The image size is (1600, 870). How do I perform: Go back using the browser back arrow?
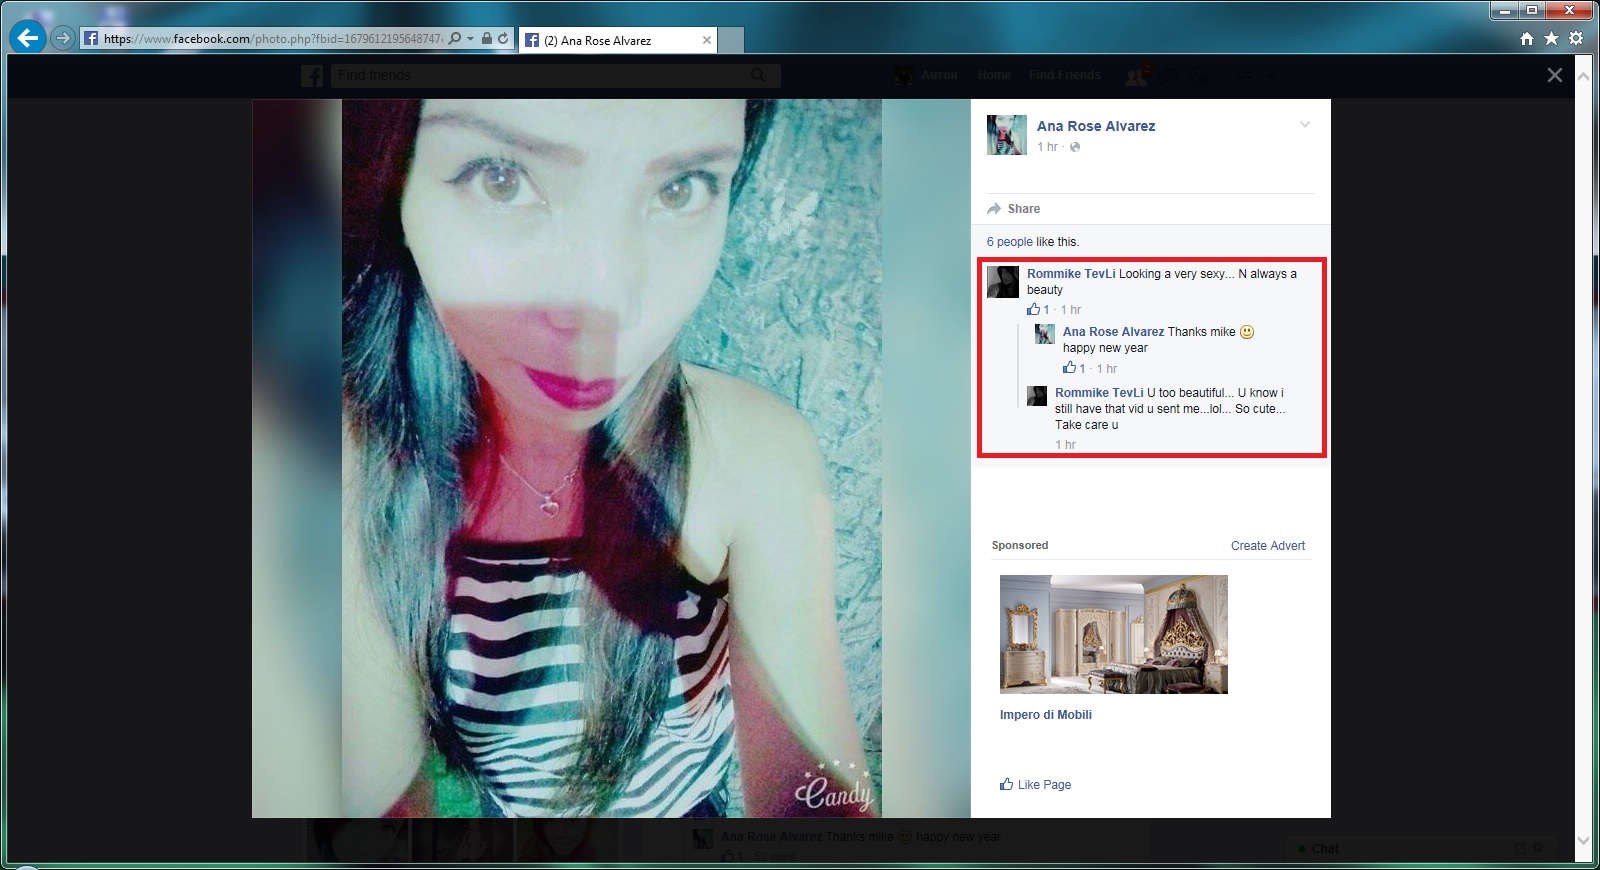(x=28, y=39)
